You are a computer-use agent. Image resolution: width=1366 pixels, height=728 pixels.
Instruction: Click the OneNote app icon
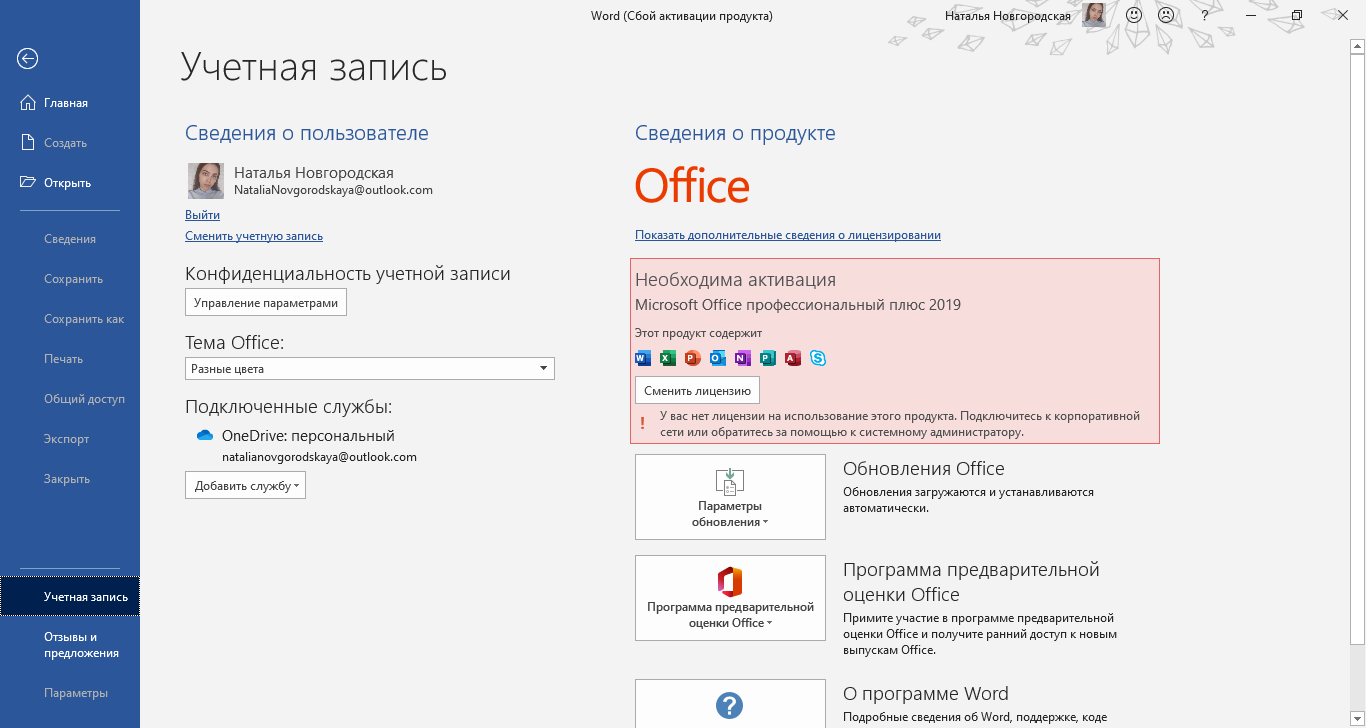click(x=743, y=358)
